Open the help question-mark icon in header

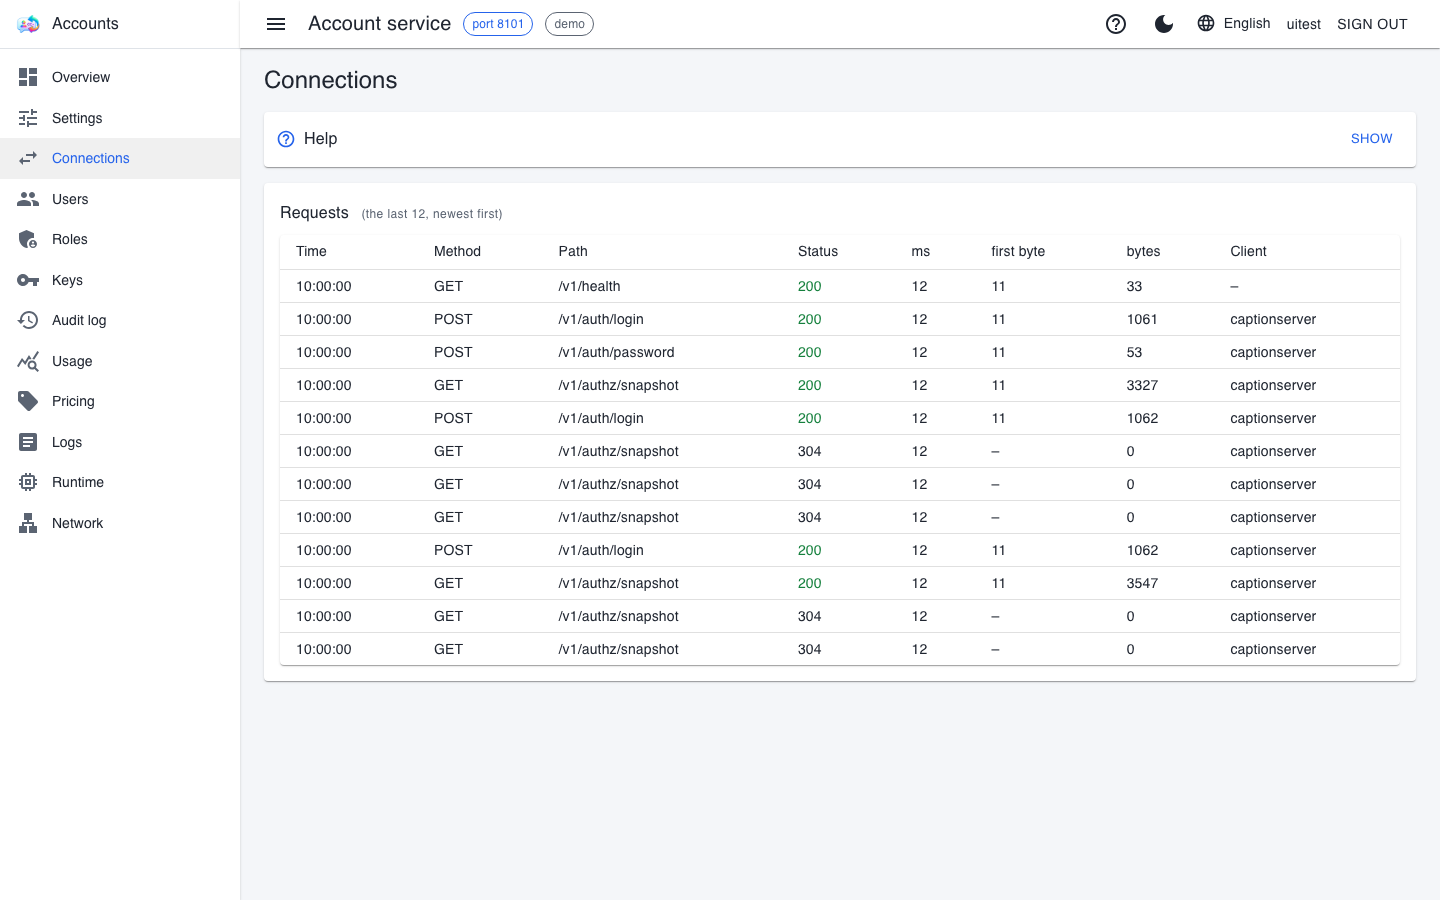1116,24
